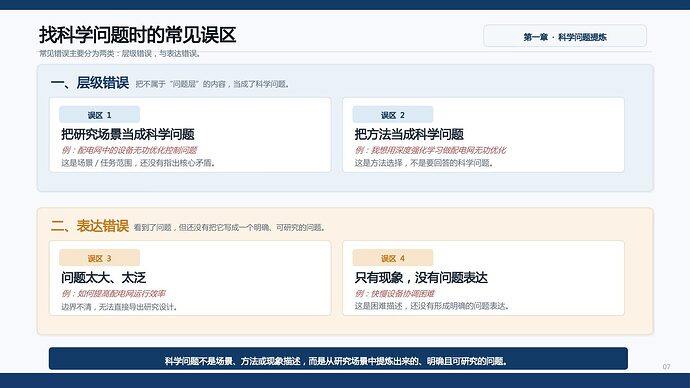
Task: Click the note 这是困难描述，还没有形成明确的问题表达
Action: point(432,306)
